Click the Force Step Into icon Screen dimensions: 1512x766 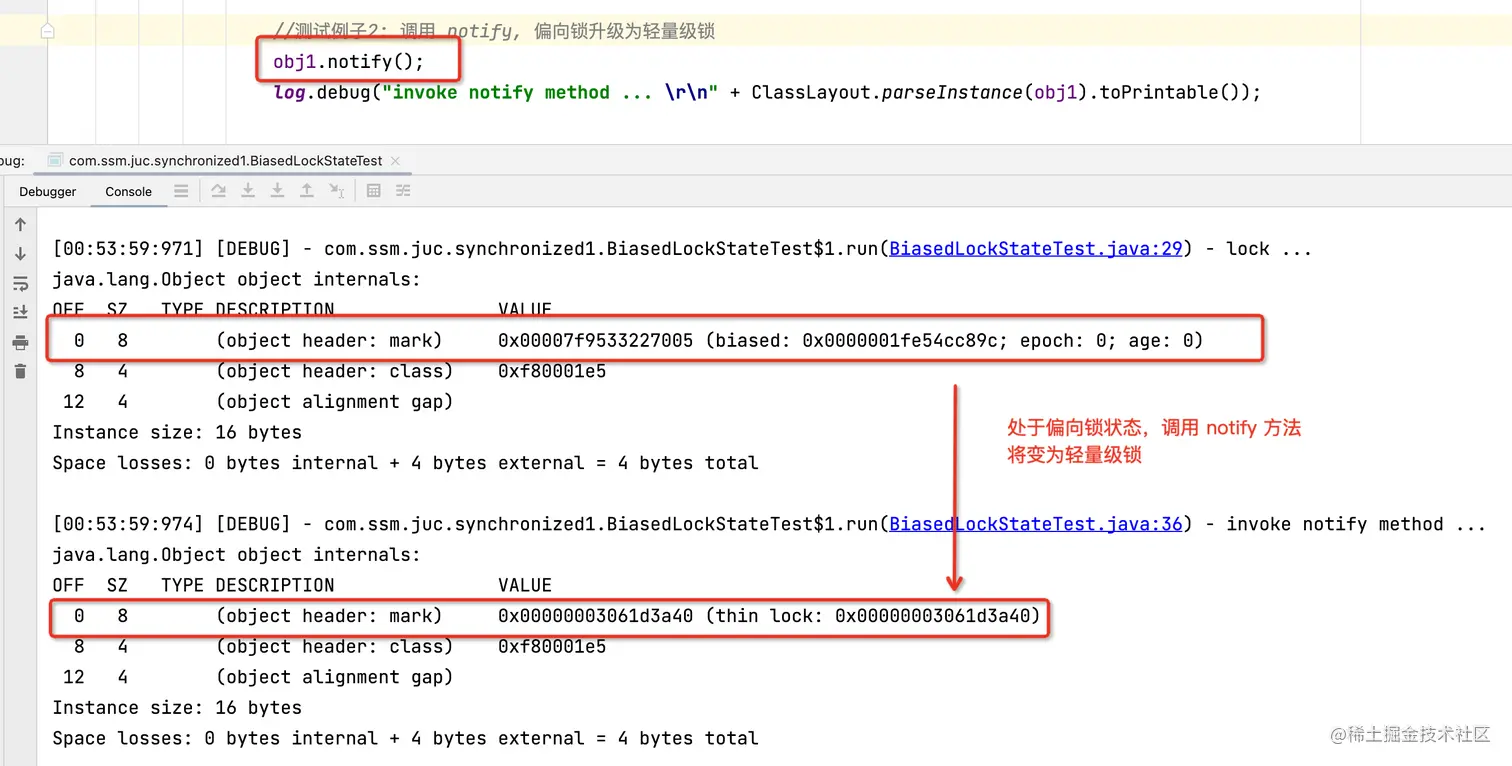click(x=277, y=191)
